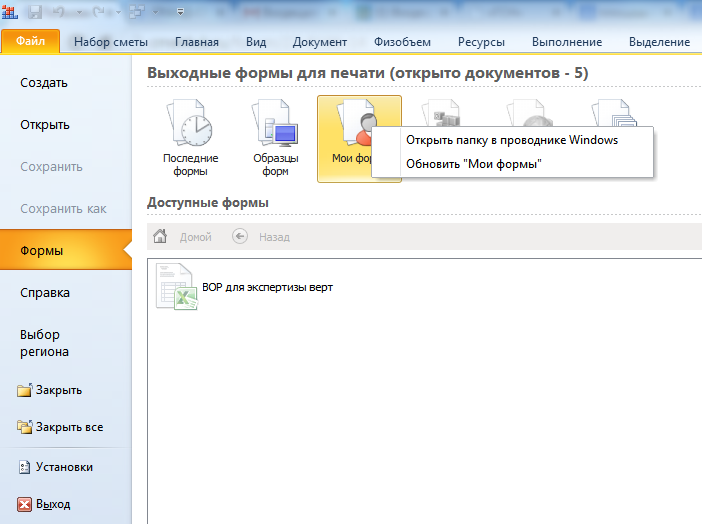Viewport: 702px width, 524px height.
Task: Click the Save floppy disk icon
Action: (34, 12)
